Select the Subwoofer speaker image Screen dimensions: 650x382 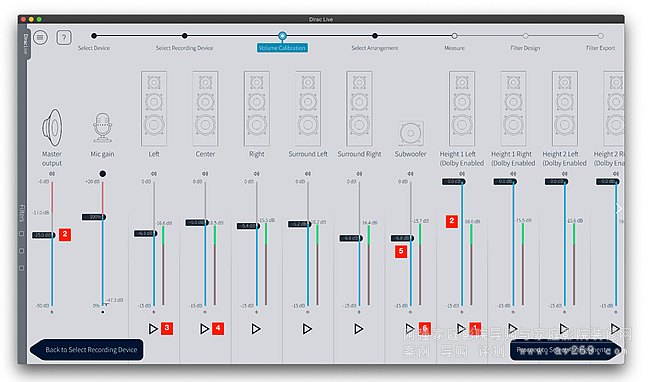[x=410, y=133]
